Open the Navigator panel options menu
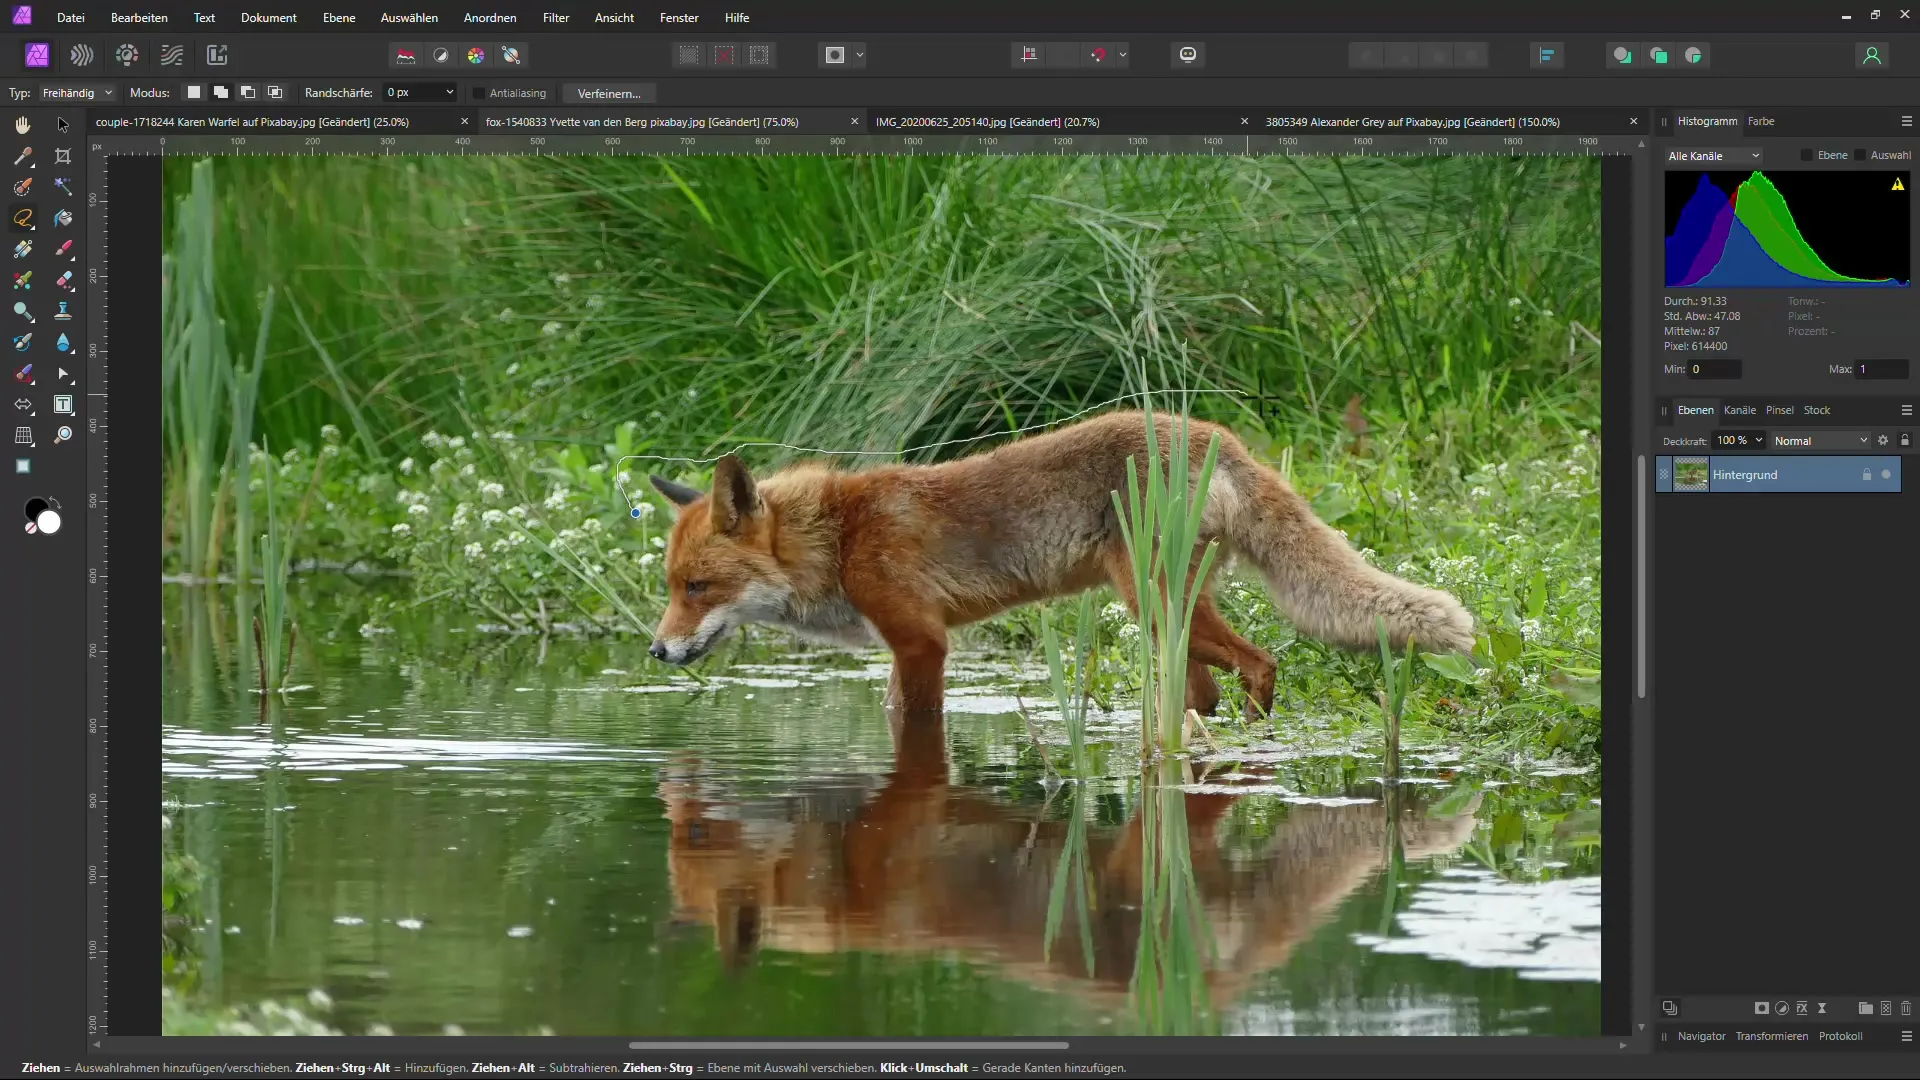Viewport: 1920px width, 1080px height. click(1906, 1036)
